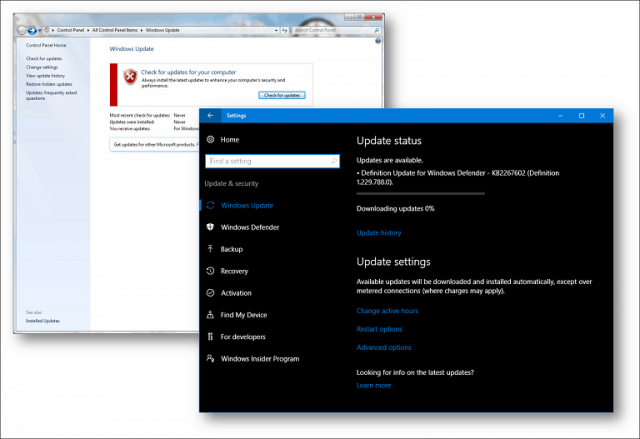640x439 pixels.
Task: Click the Windows Insider Program person icon
Action: (x=210, y=359)
